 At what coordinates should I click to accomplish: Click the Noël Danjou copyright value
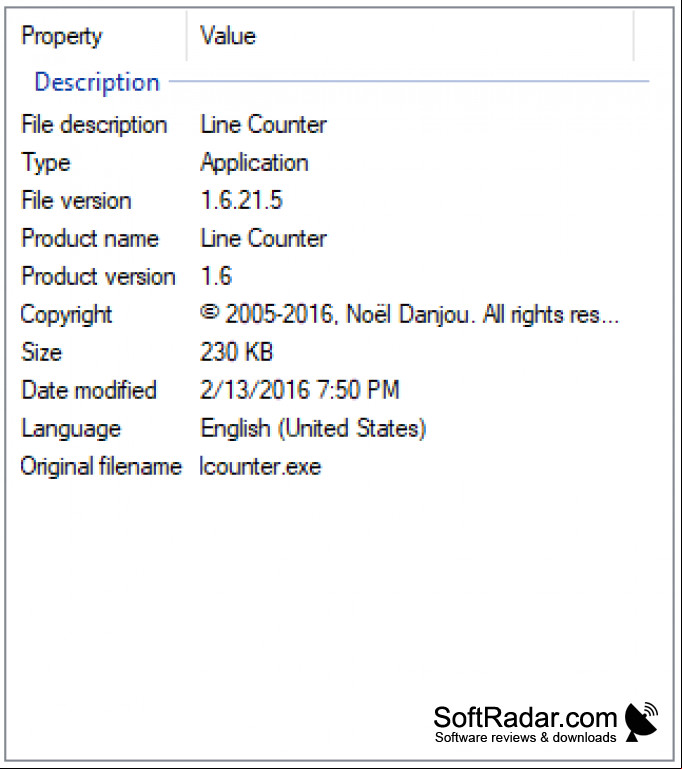[409, 314]
